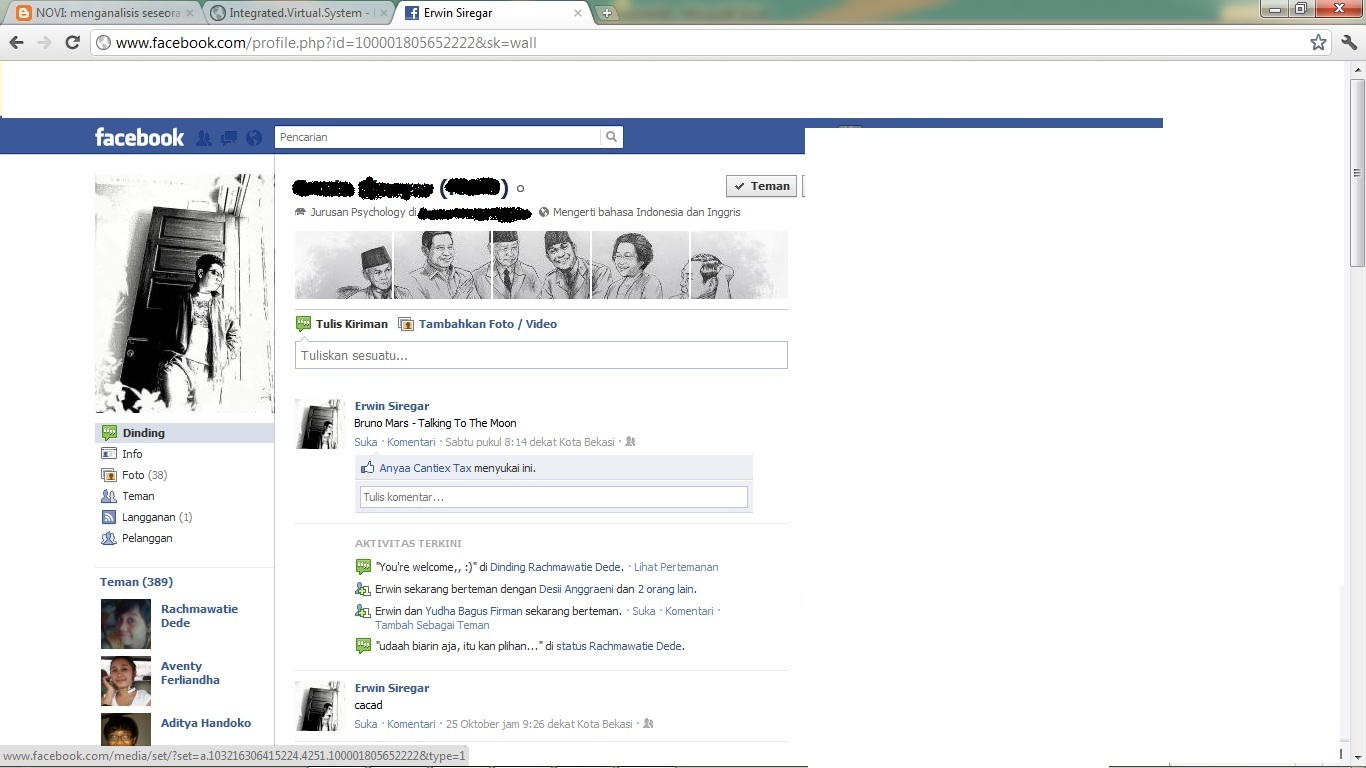Click Tambah Sebagai Teman link
The width and height of the screenshot is (1366, 768).
click(432, 625)
